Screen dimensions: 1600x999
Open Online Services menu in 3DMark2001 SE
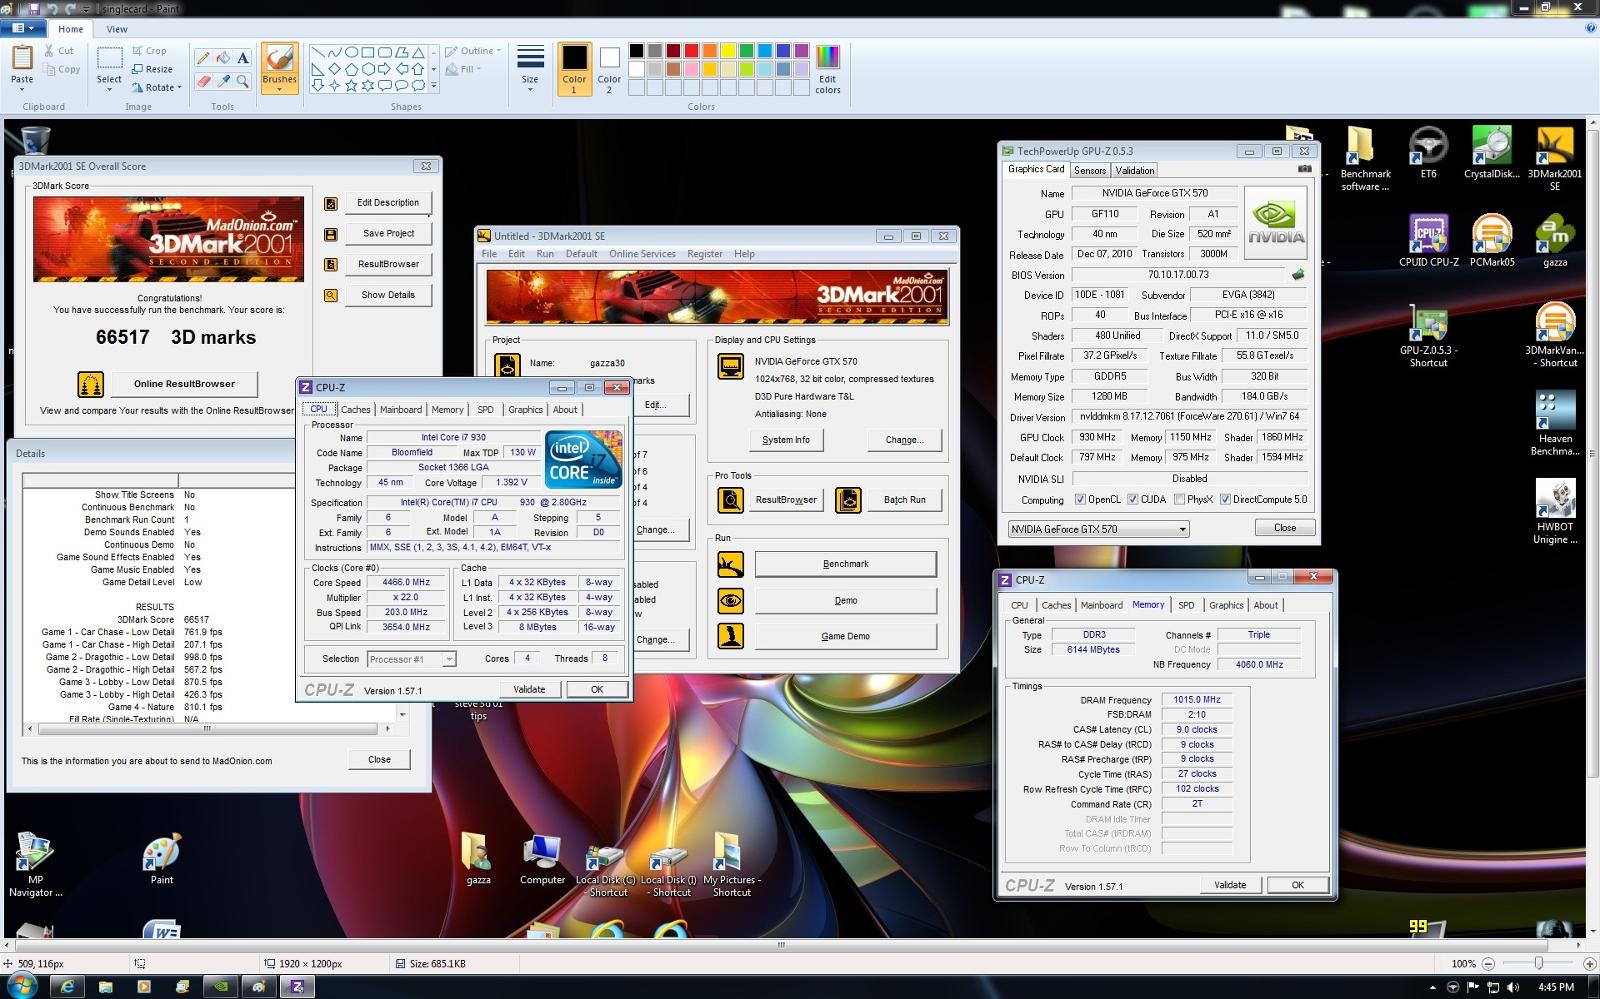(642, 254)
